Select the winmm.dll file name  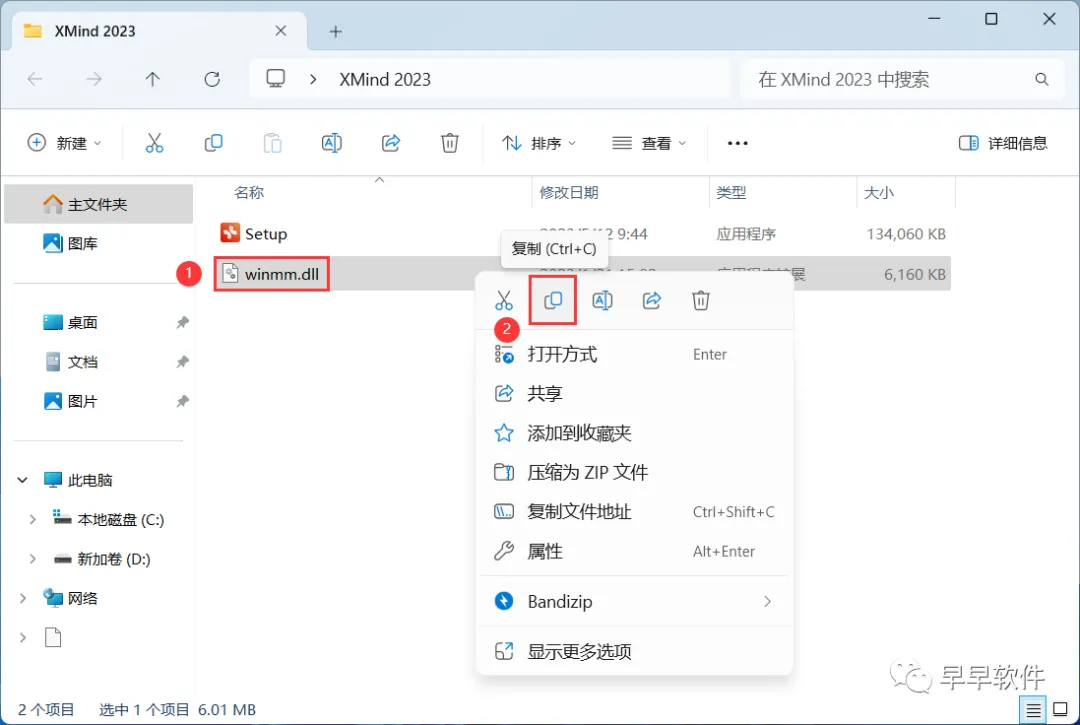point(282,274)
